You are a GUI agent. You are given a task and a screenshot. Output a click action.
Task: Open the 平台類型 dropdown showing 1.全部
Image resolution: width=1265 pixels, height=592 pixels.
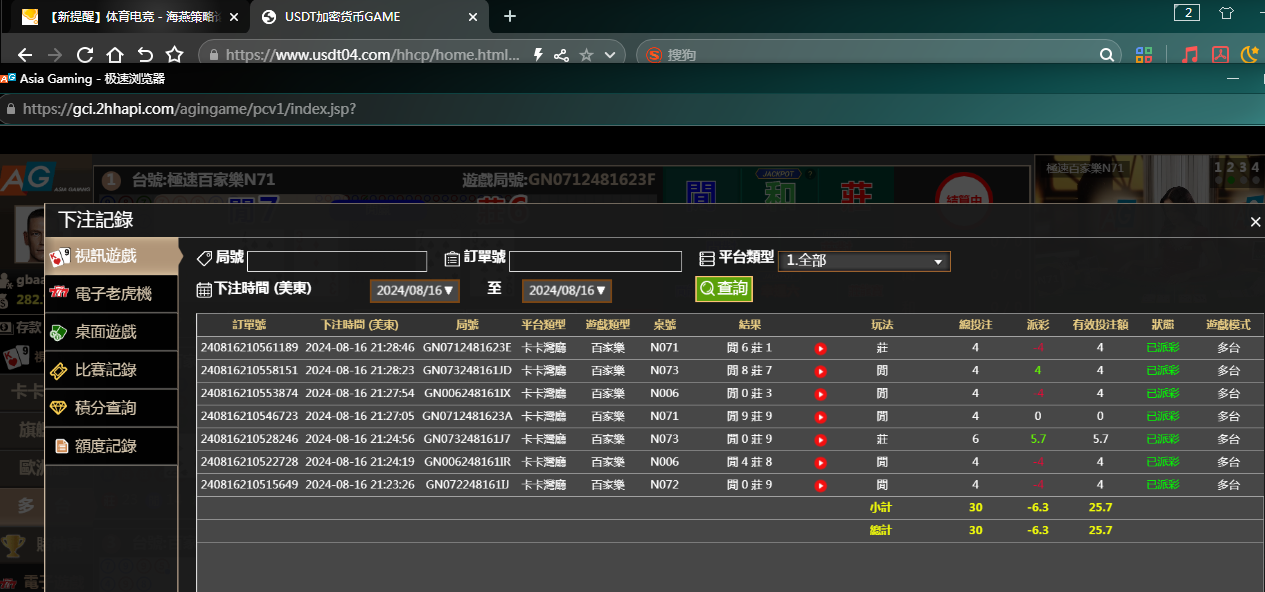pos(864,261)
